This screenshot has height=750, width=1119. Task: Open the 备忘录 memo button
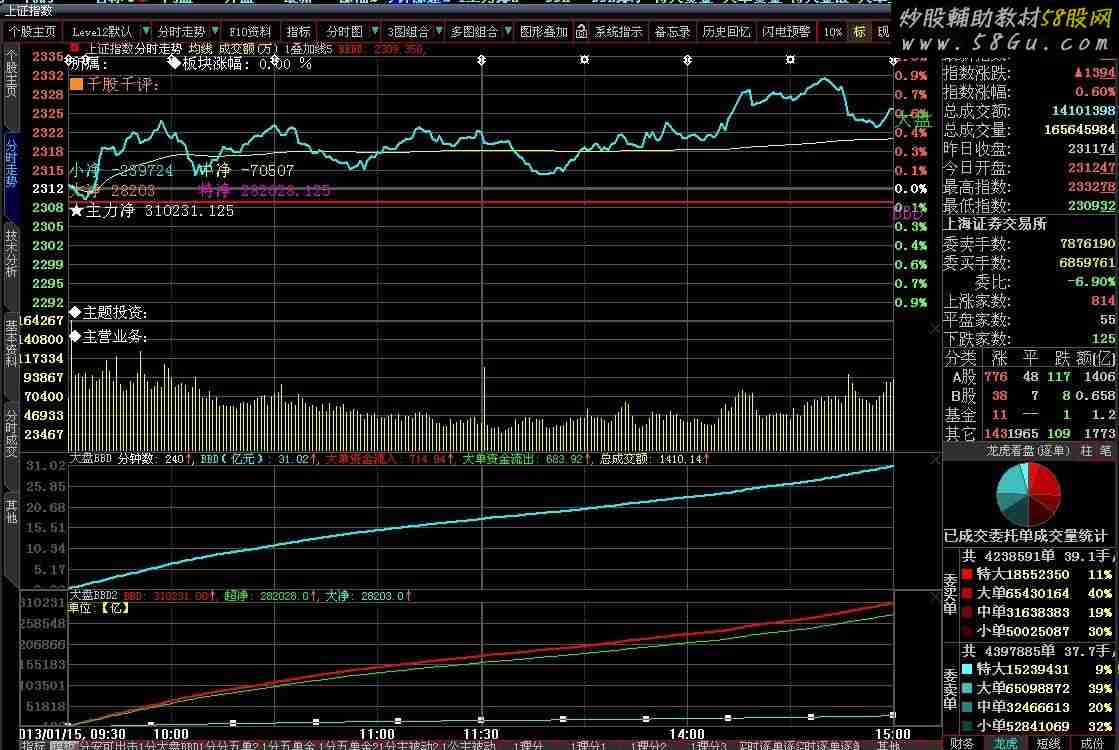click(672, 32)
